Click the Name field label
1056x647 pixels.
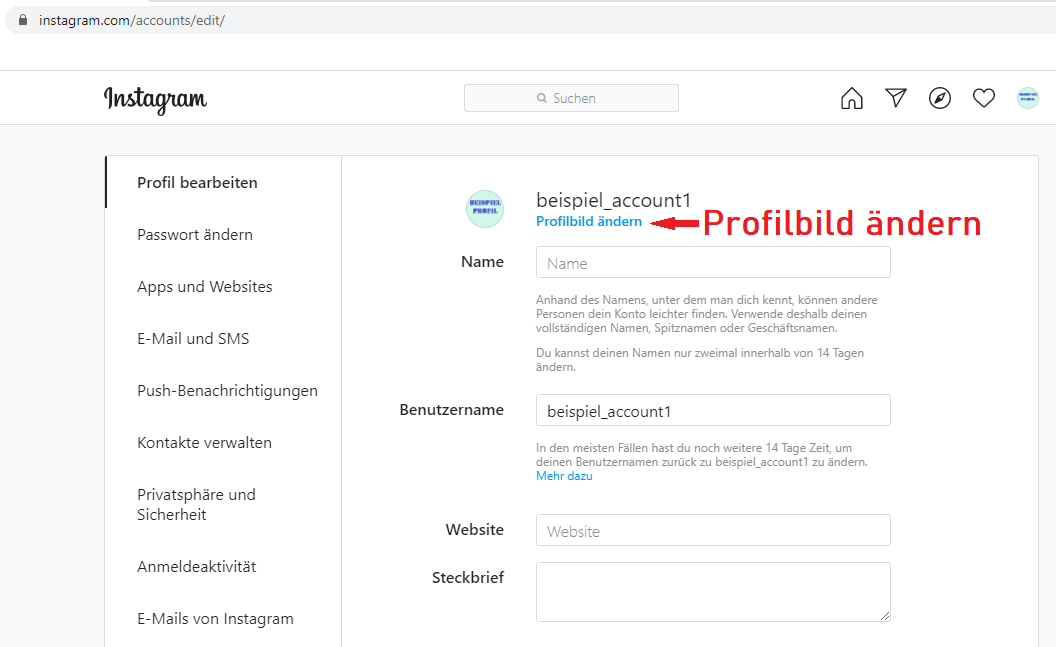[482, 261]
